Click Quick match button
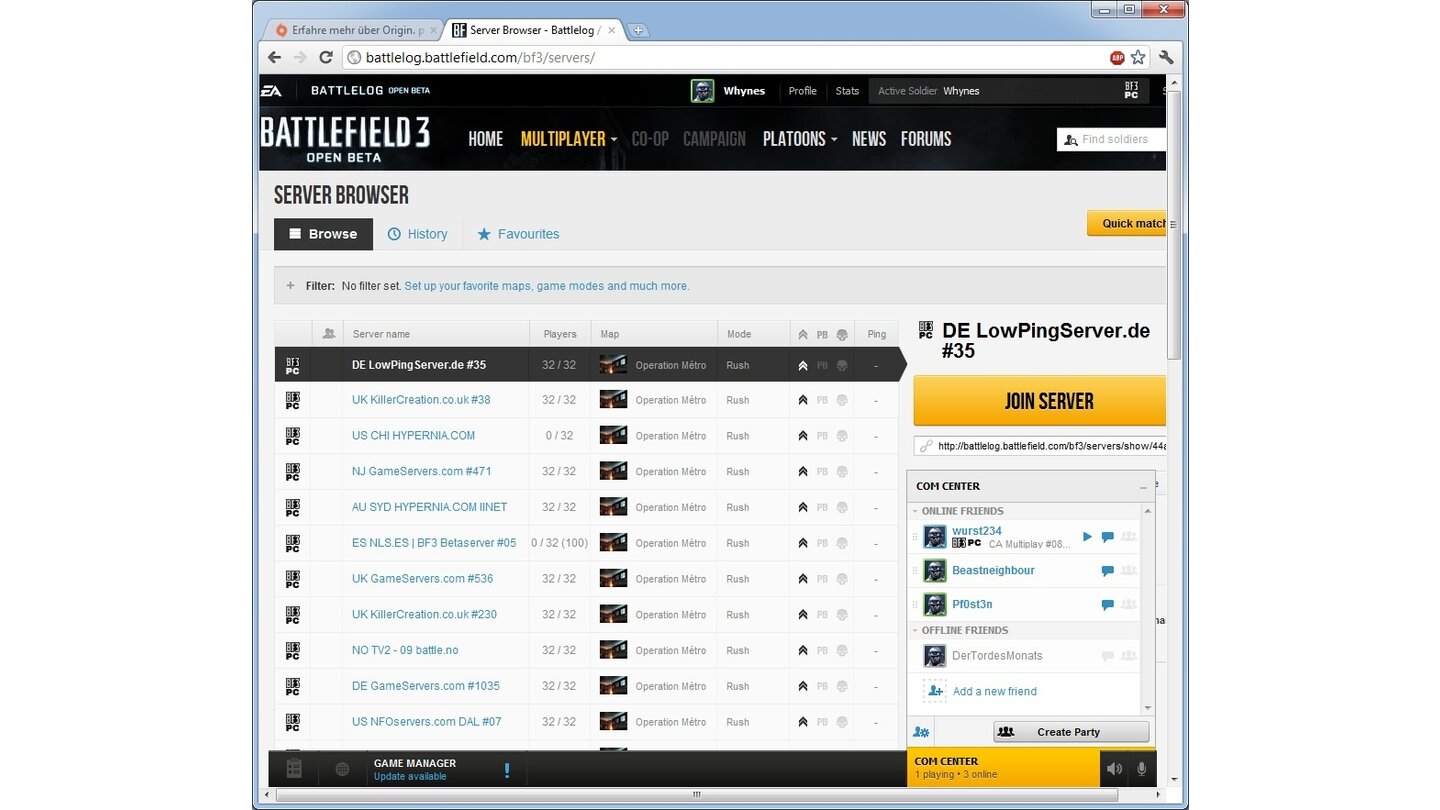The width and height of the screenshot is (1440, 810). coord(1127,223)
